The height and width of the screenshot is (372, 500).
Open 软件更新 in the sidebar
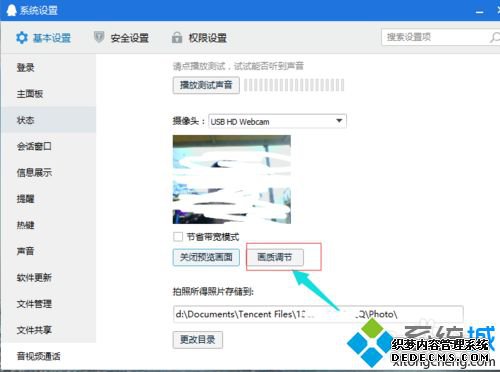tap(48, 277)
